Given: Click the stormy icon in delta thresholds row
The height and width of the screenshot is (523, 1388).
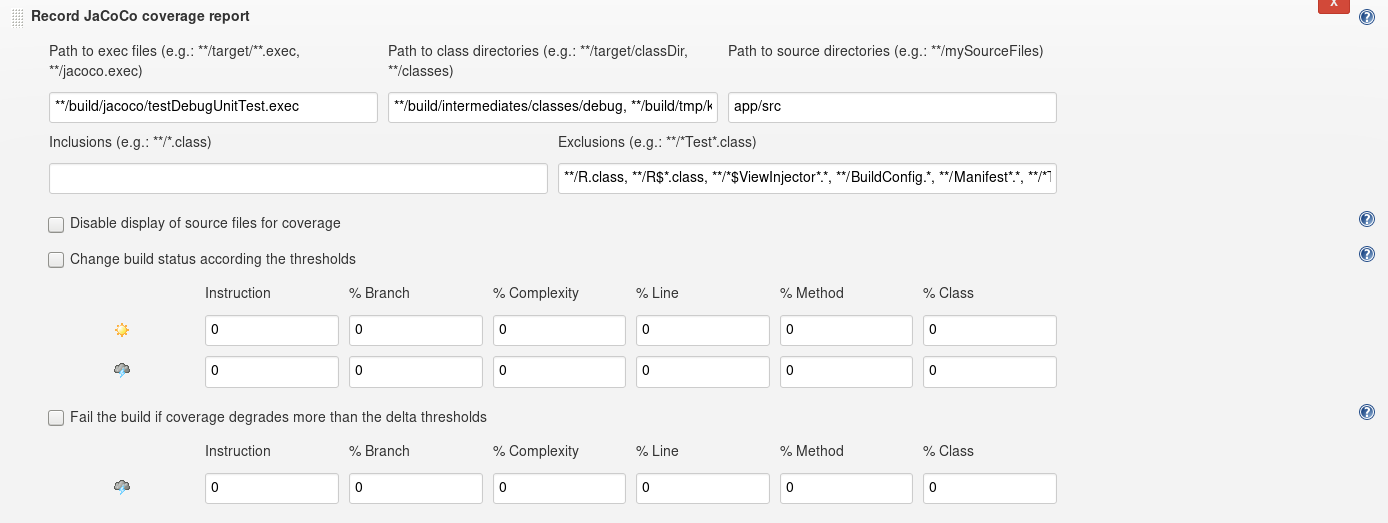Looking at the screenshot, I should coord(122,488).
